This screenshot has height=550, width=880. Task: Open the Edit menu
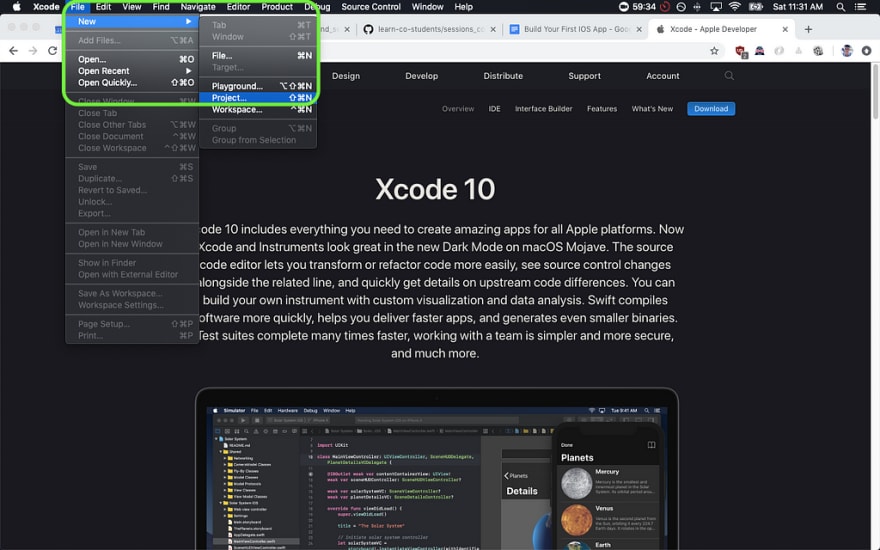[103, 7]
